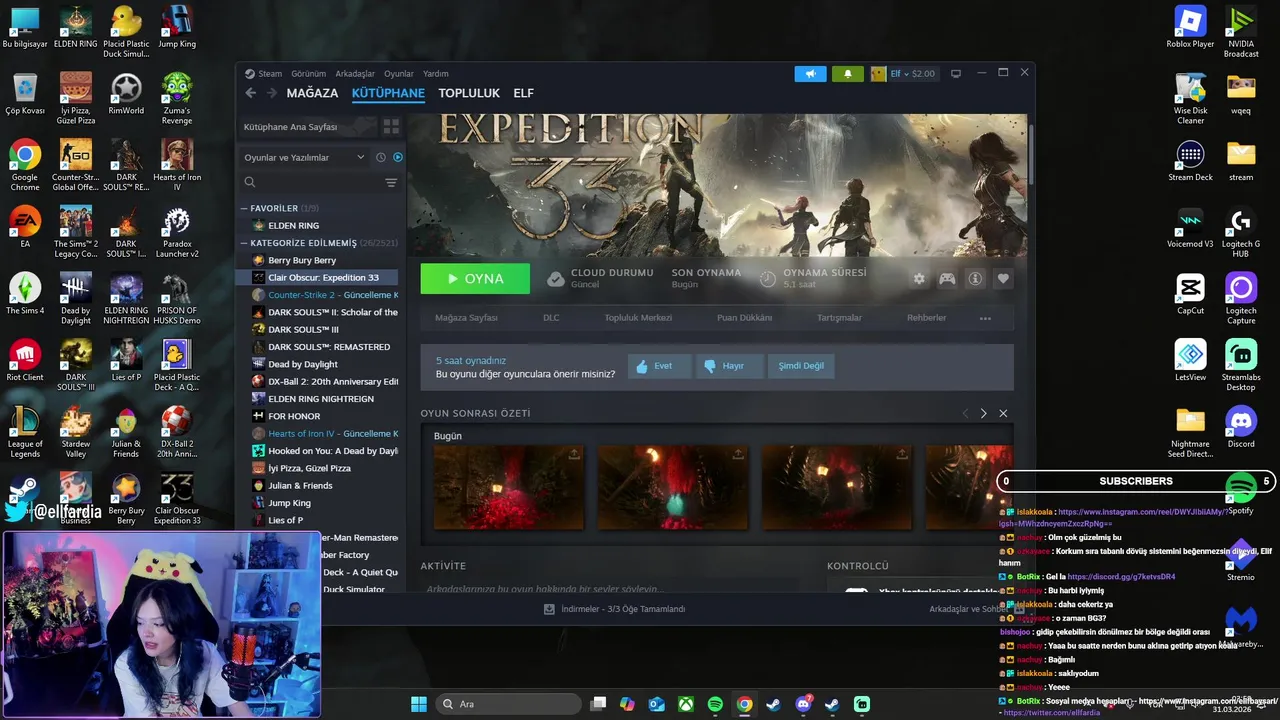
Task: Select Berry Bury Berry in library list
Action: [x=301, y=261]
